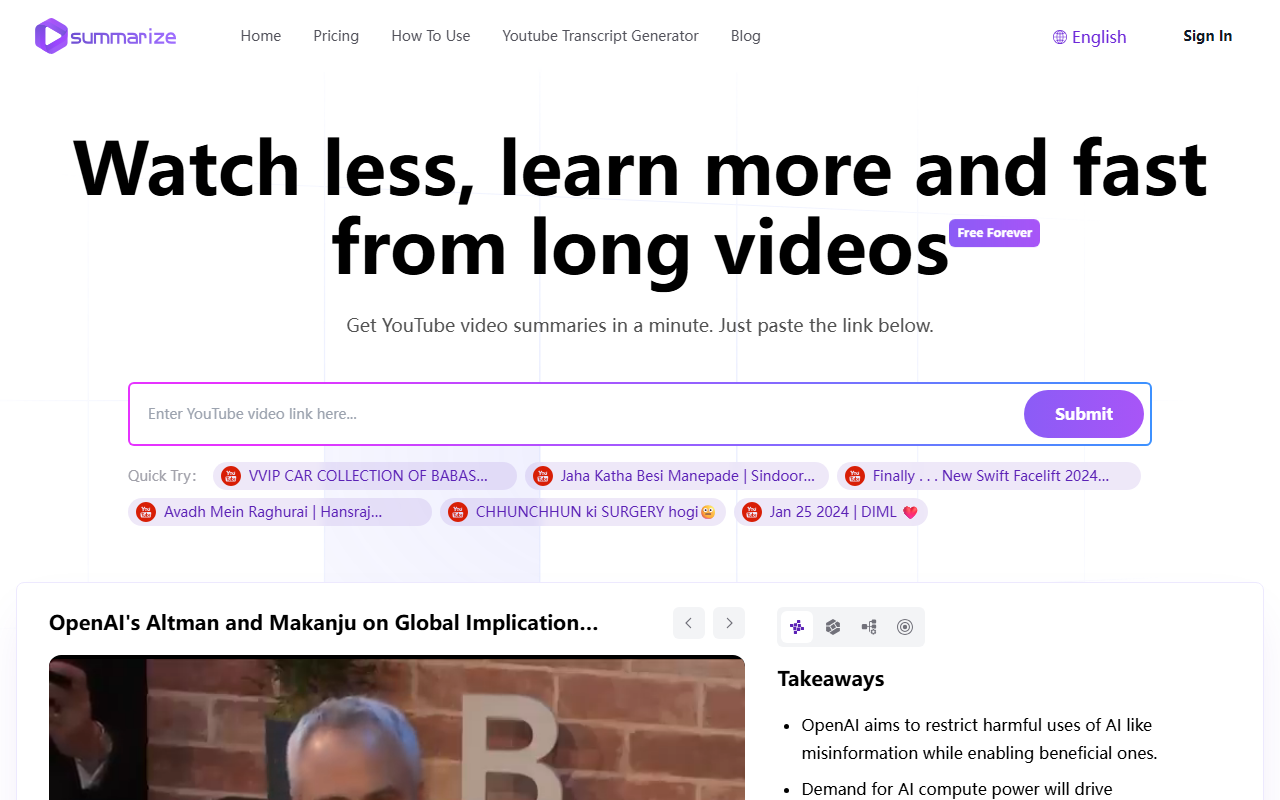Click the Sign In button
Screen dimensions: 1280x800
[1208, 36]
